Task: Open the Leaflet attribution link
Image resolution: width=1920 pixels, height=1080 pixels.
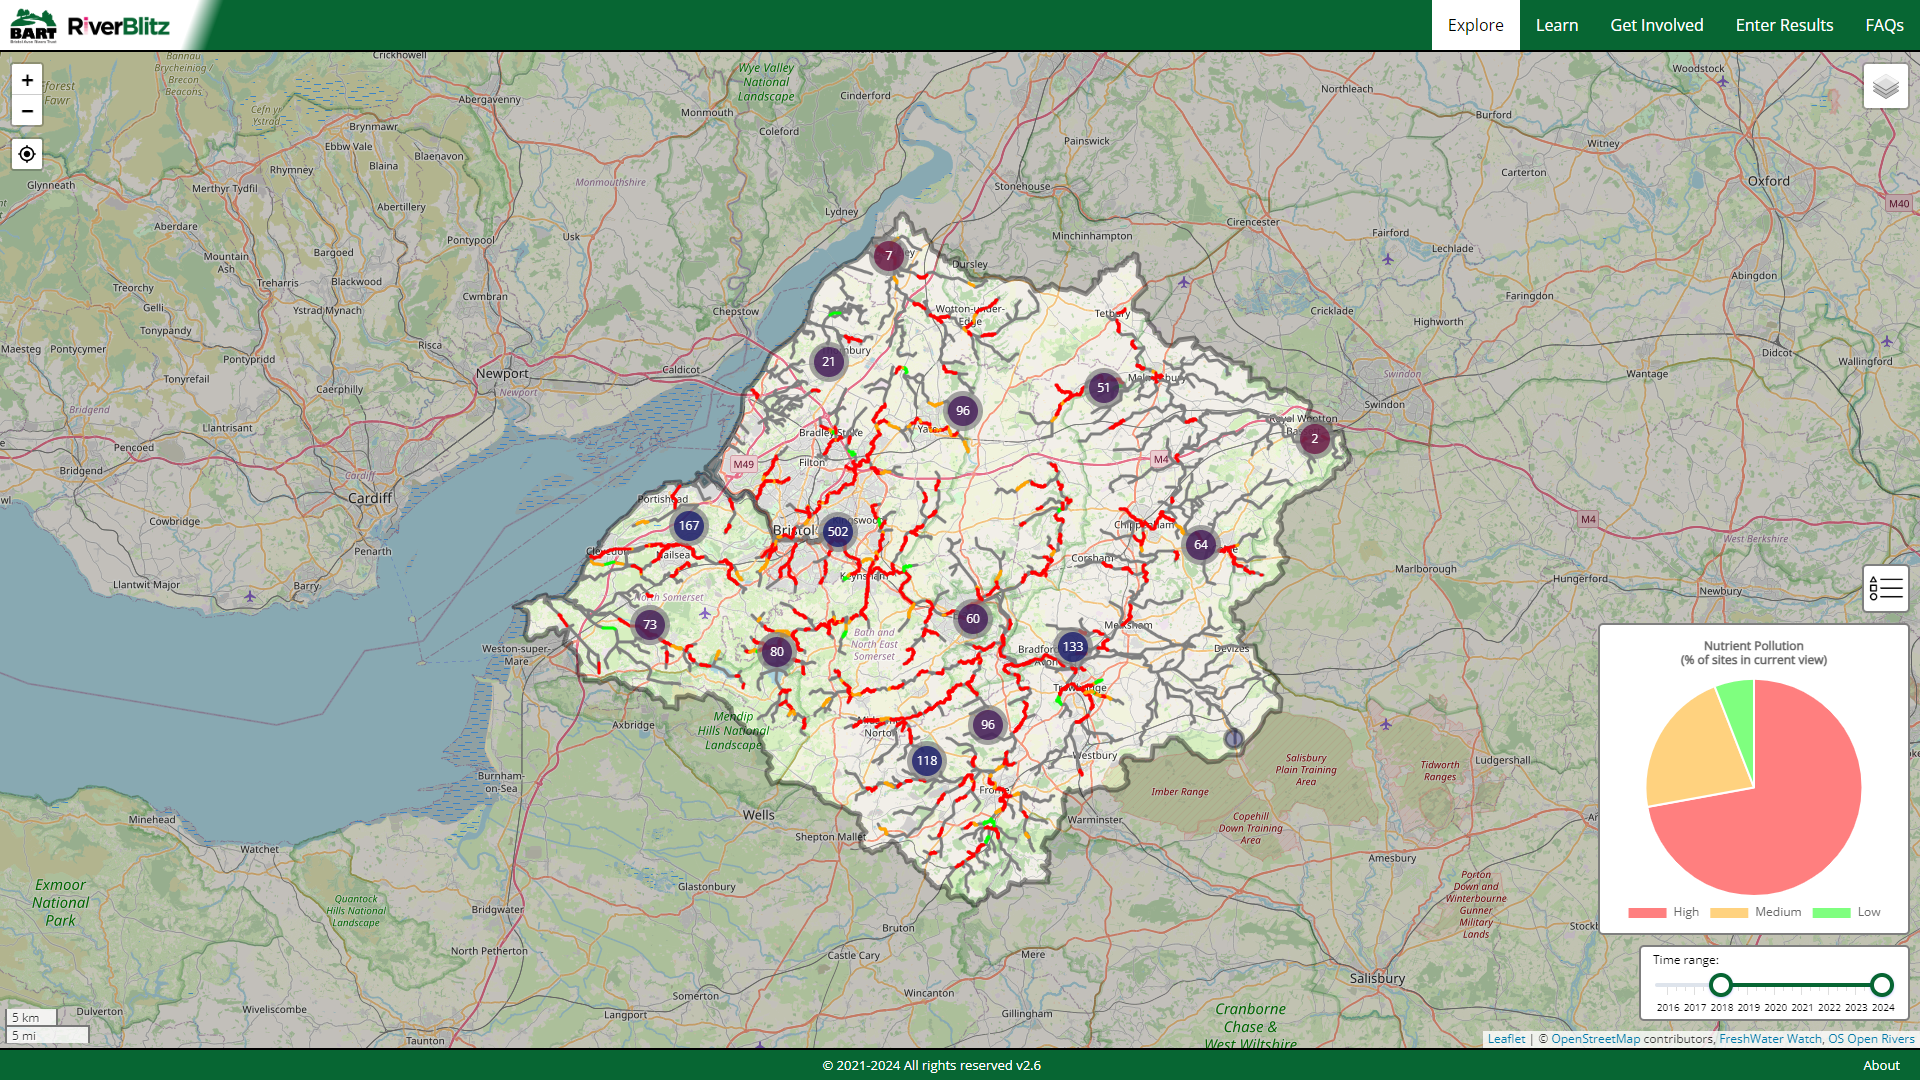Action: 1507,1039
